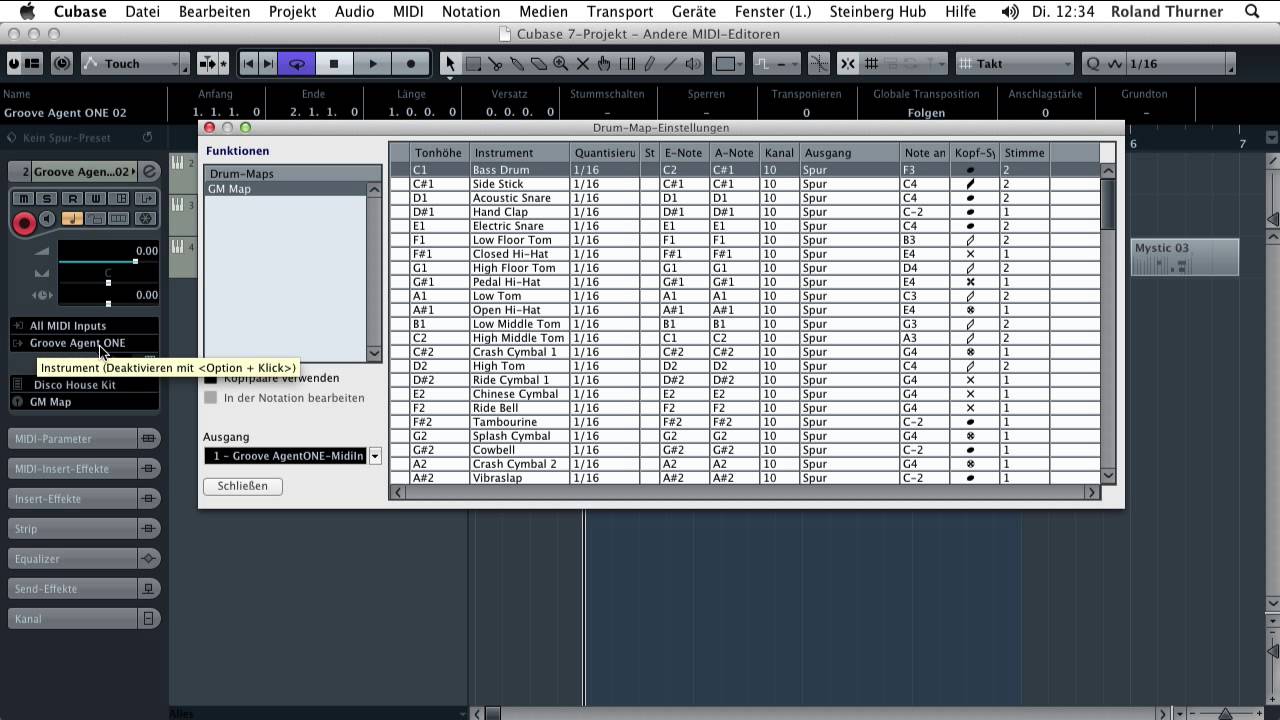This screenshot has width=1280, height=720.
Task: Click the transport Play button
Action: pyautogui.click(x=372, y=64)
